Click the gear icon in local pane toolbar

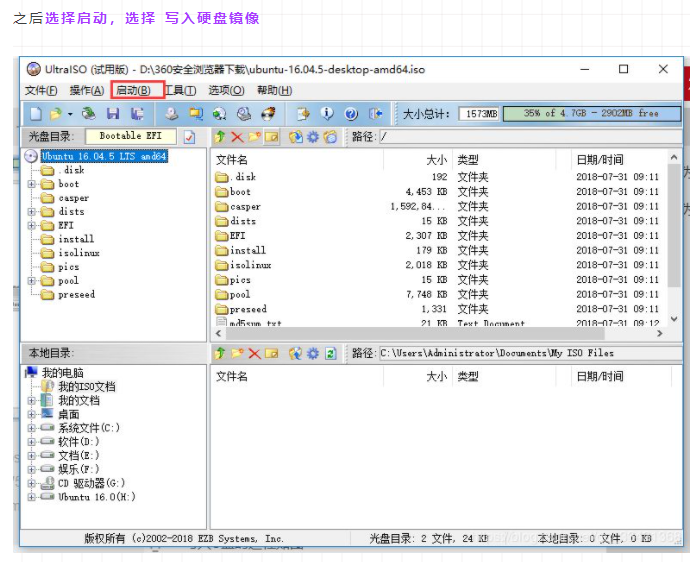pyautogui.click(x=313, y=354)
